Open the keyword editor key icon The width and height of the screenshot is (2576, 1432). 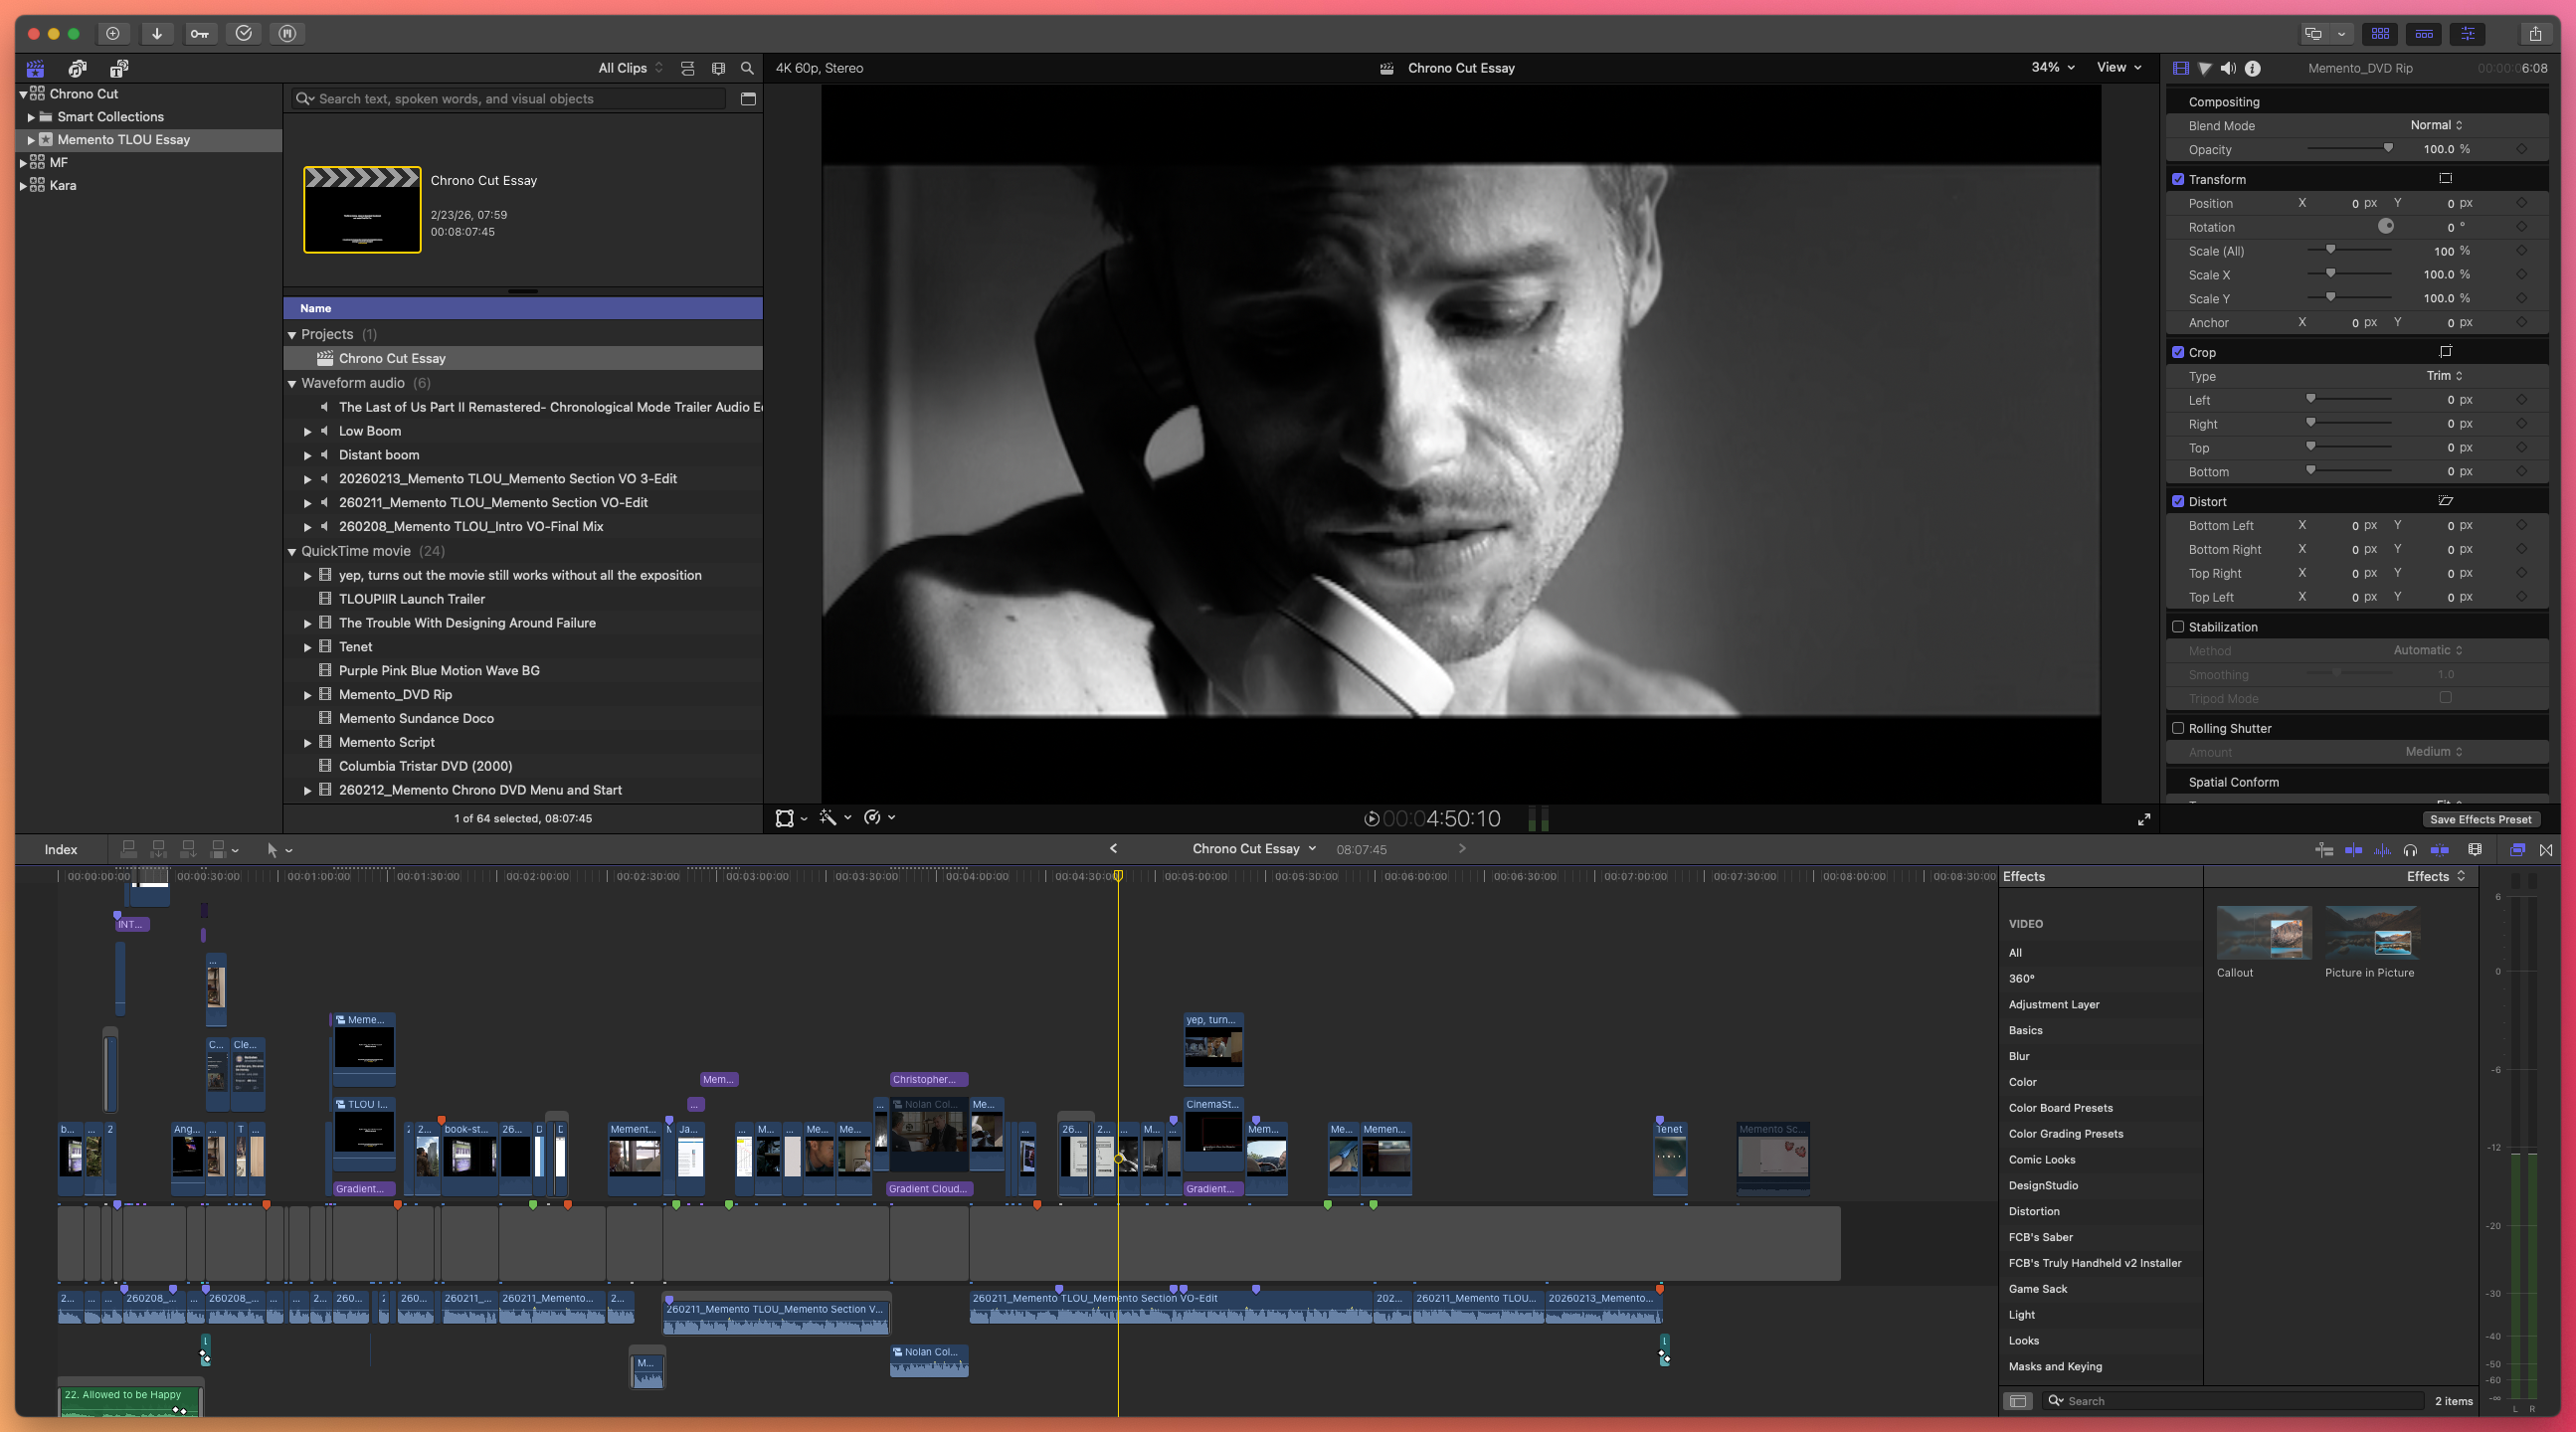point(200,33)
